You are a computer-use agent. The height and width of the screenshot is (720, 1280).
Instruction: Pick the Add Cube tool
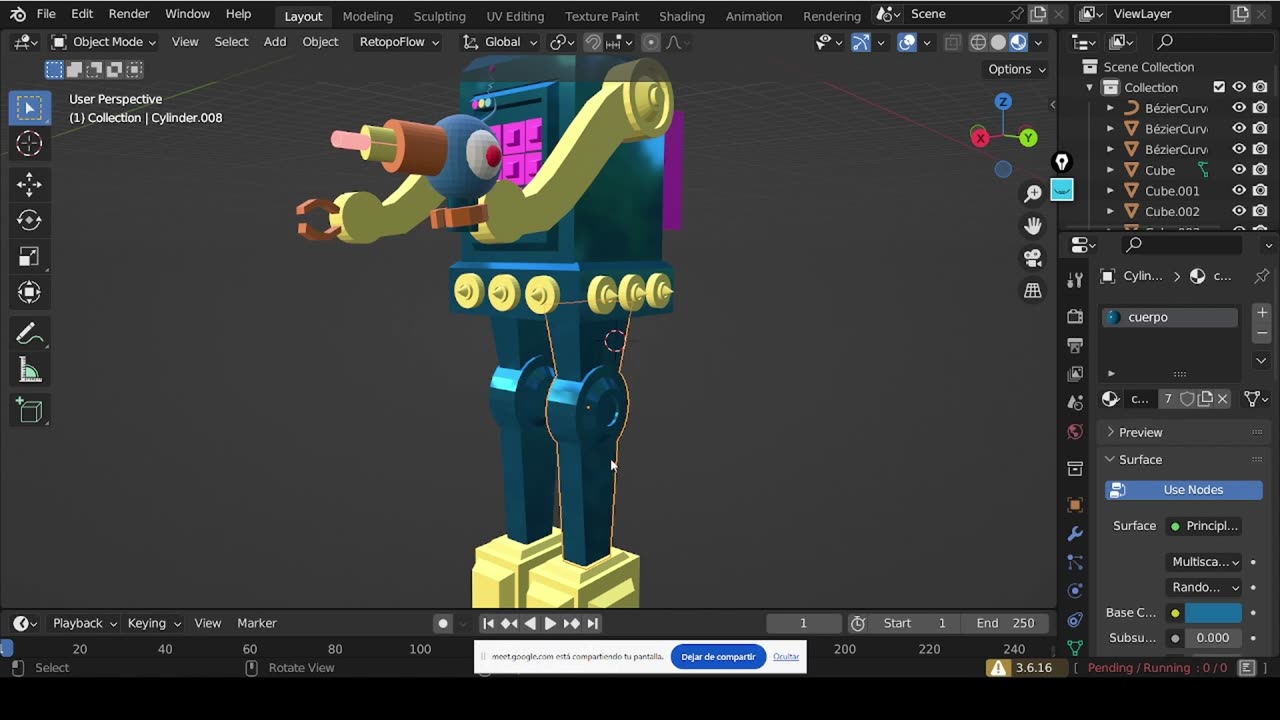pyautogui.click(x=29, y=410)
